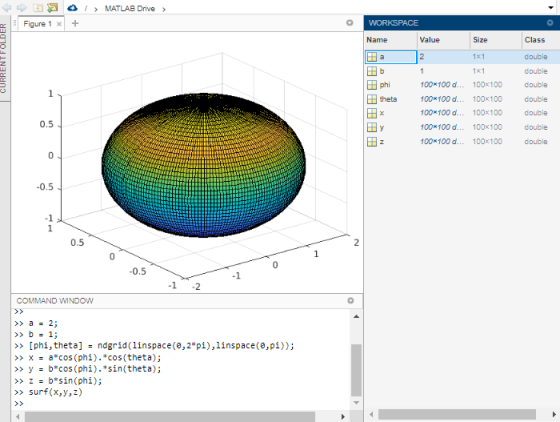Click the figure tab drag handle
560x422 pixels.
point(15,24)
